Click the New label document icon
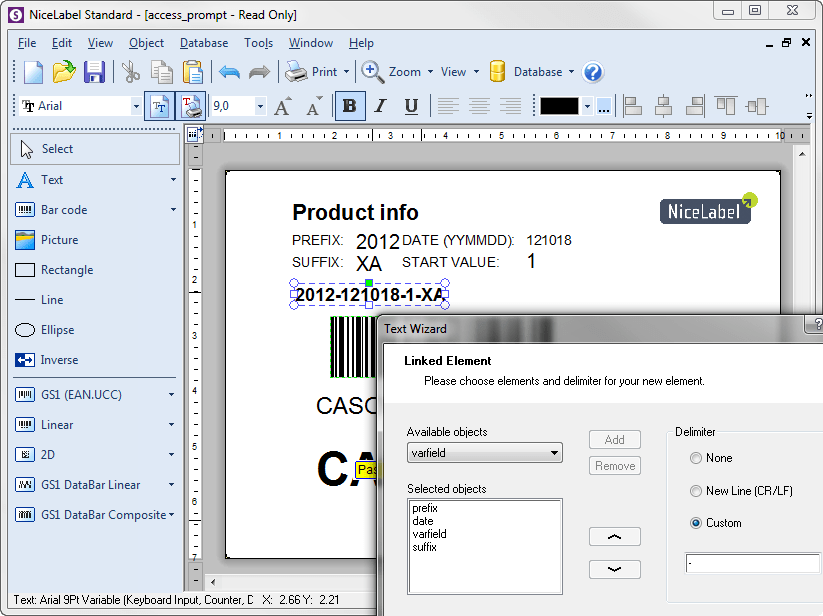 click(x=34, y=72)
